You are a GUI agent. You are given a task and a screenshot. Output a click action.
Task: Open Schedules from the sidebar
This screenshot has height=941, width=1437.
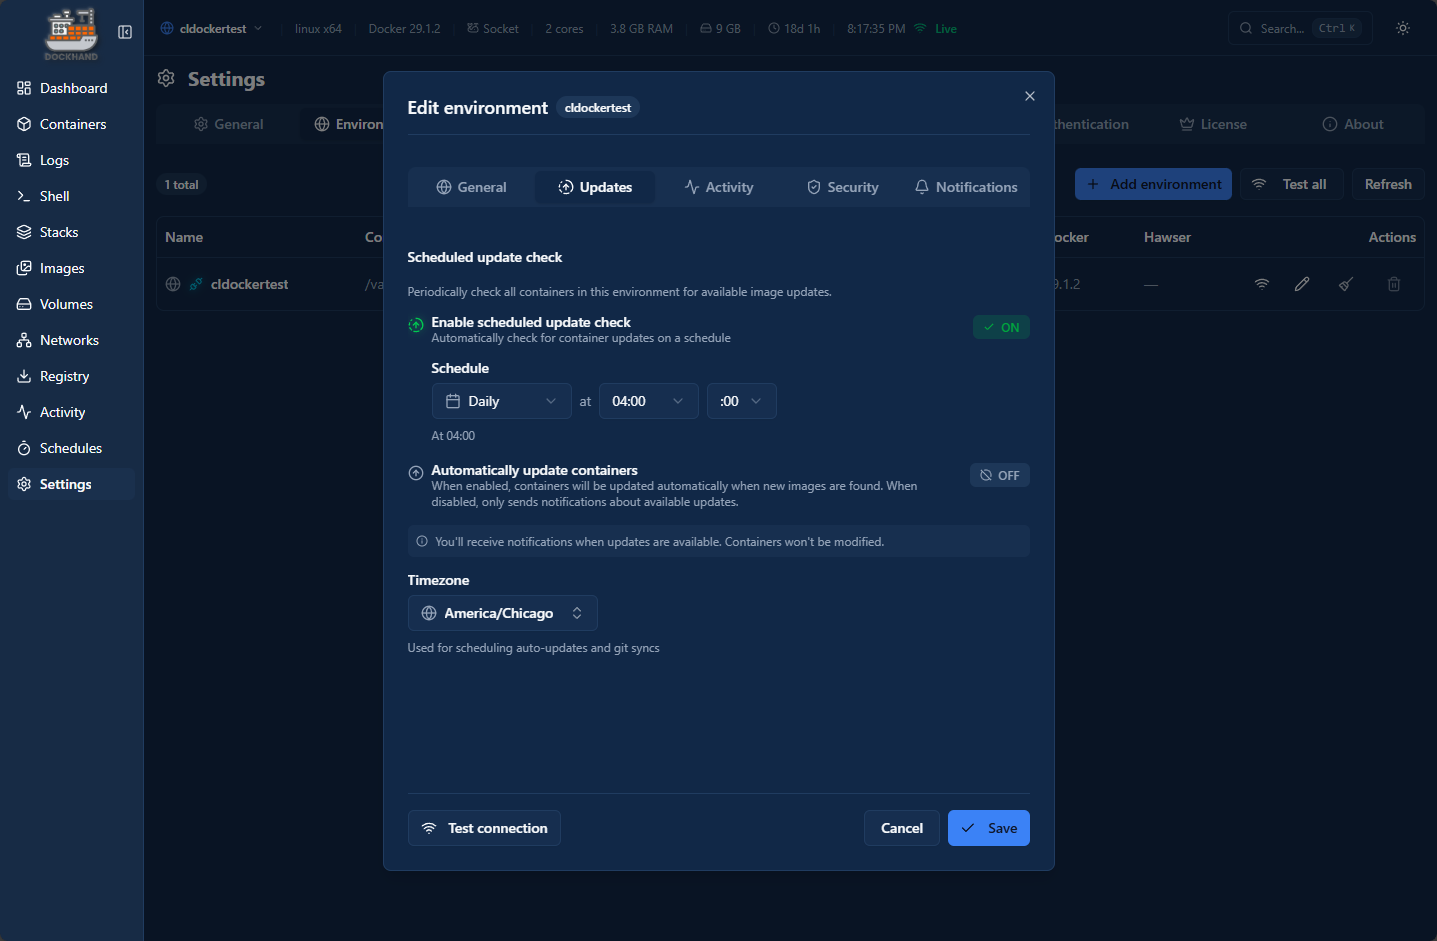point(70,447)
